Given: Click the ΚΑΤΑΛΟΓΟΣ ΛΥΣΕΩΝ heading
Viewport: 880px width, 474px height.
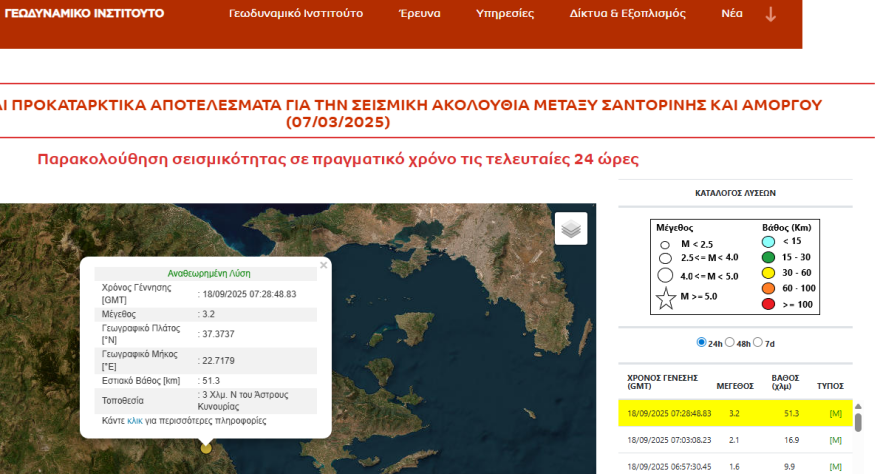Looking at the screenshot, I should click(735, 193).
